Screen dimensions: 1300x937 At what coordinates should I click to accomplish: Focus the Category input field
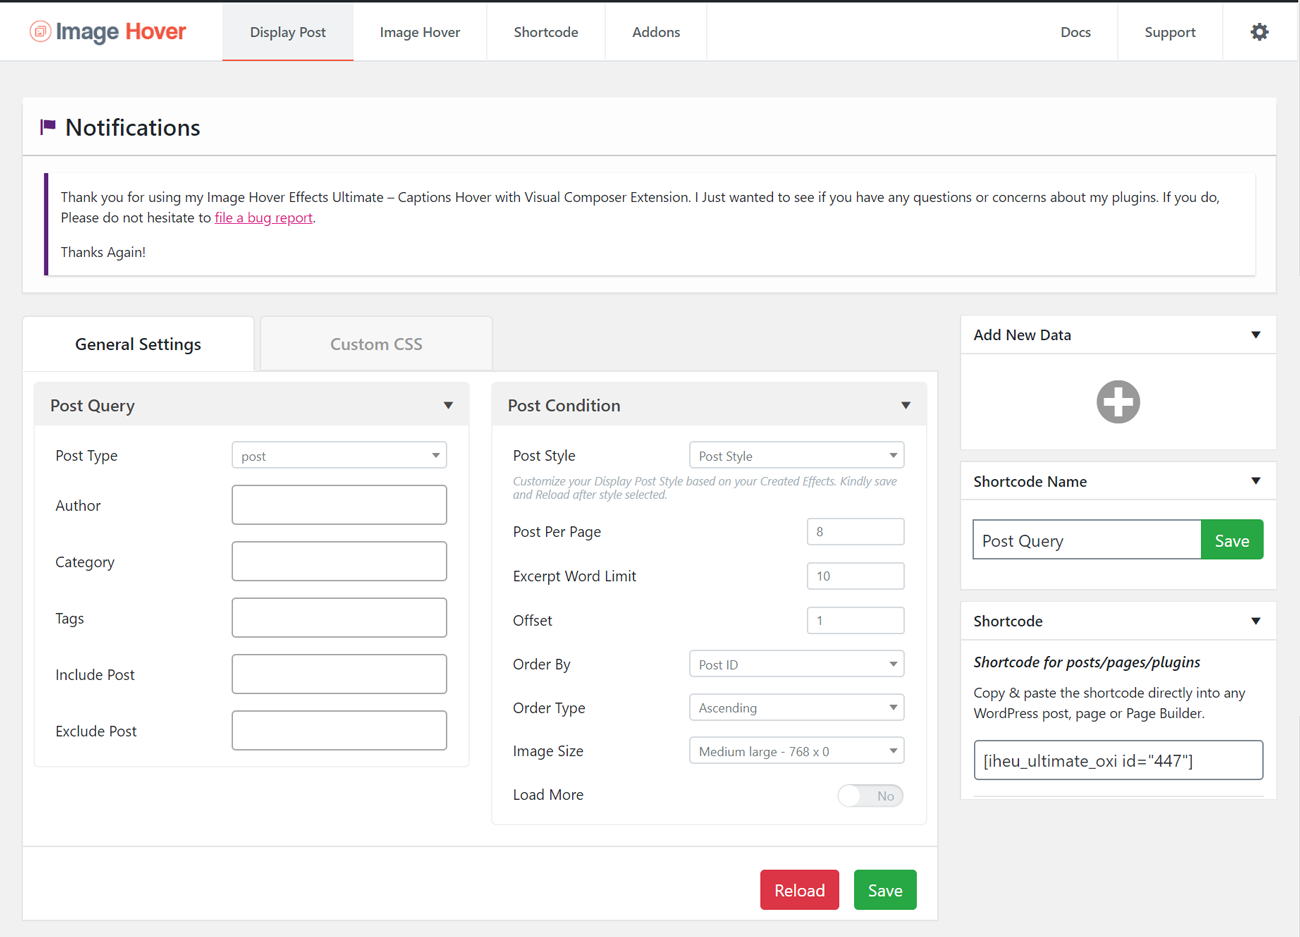pos(339,561)
